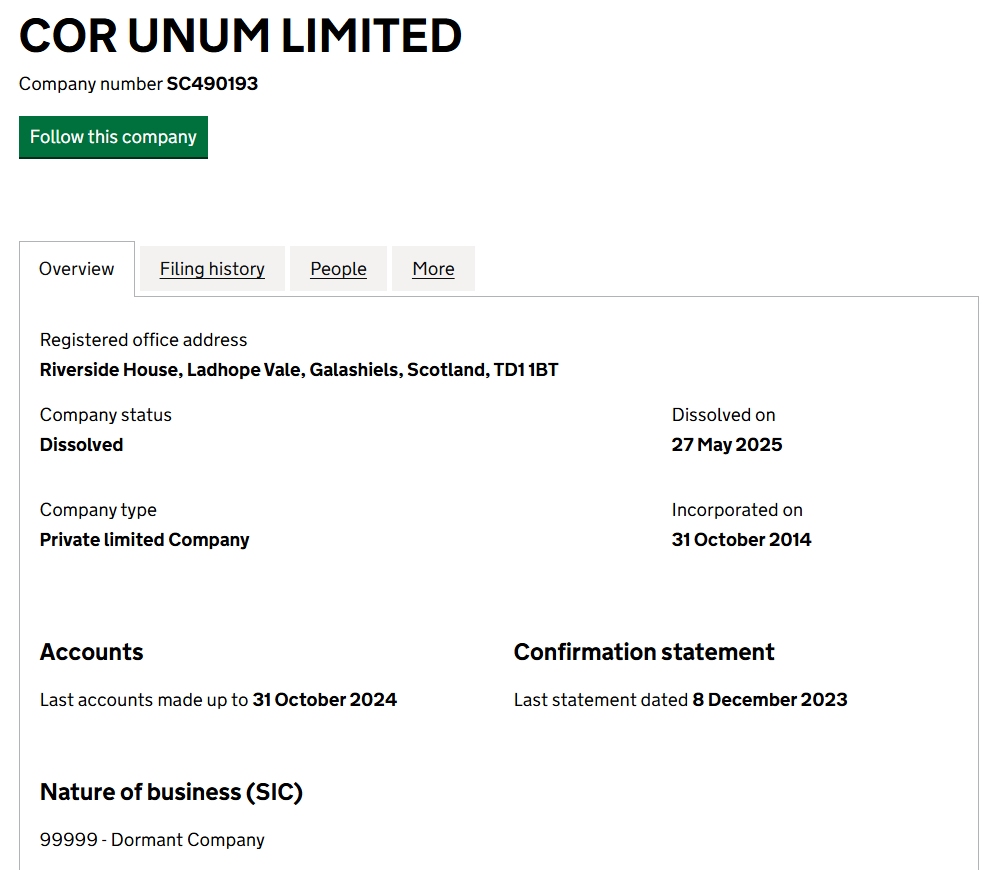The height and width of the screenshot is (870, 1005).
Task: Click the COR UNUM LIMITED heading
Action: (x=240, y=36)
